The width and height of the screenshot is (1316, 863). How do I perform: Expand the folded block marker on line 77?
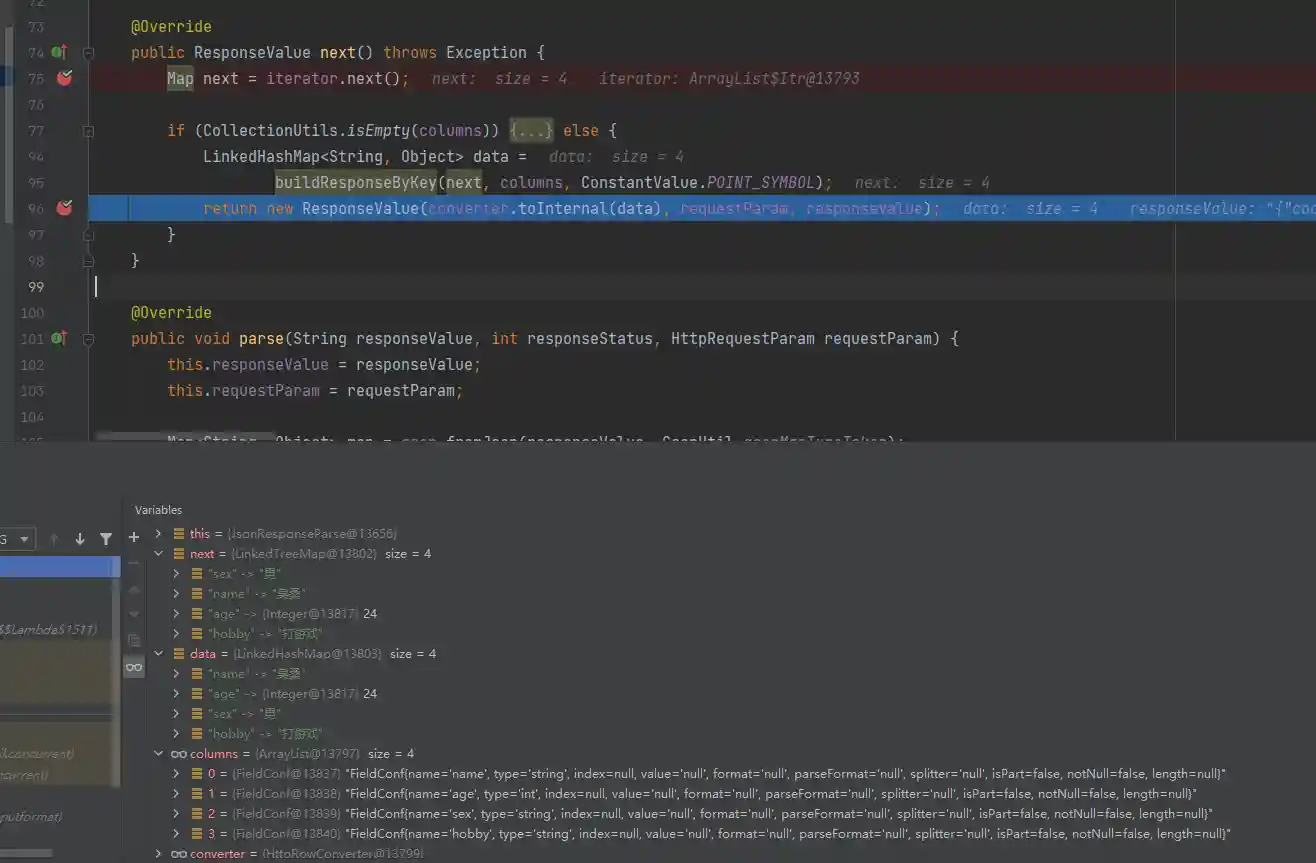88,130
